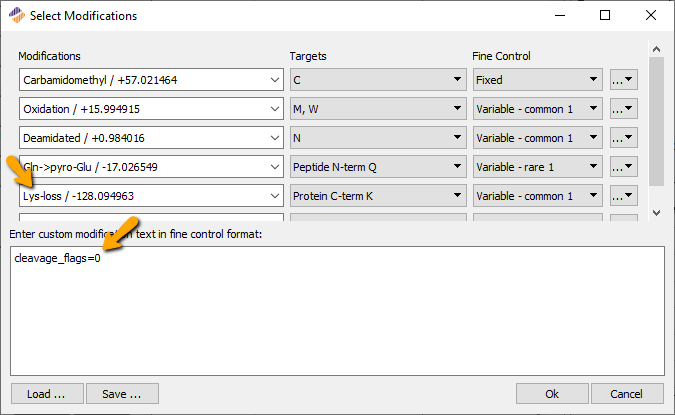Confirm with the Ok button
This screenshot has width=675, height=415.
click(552, 394)
